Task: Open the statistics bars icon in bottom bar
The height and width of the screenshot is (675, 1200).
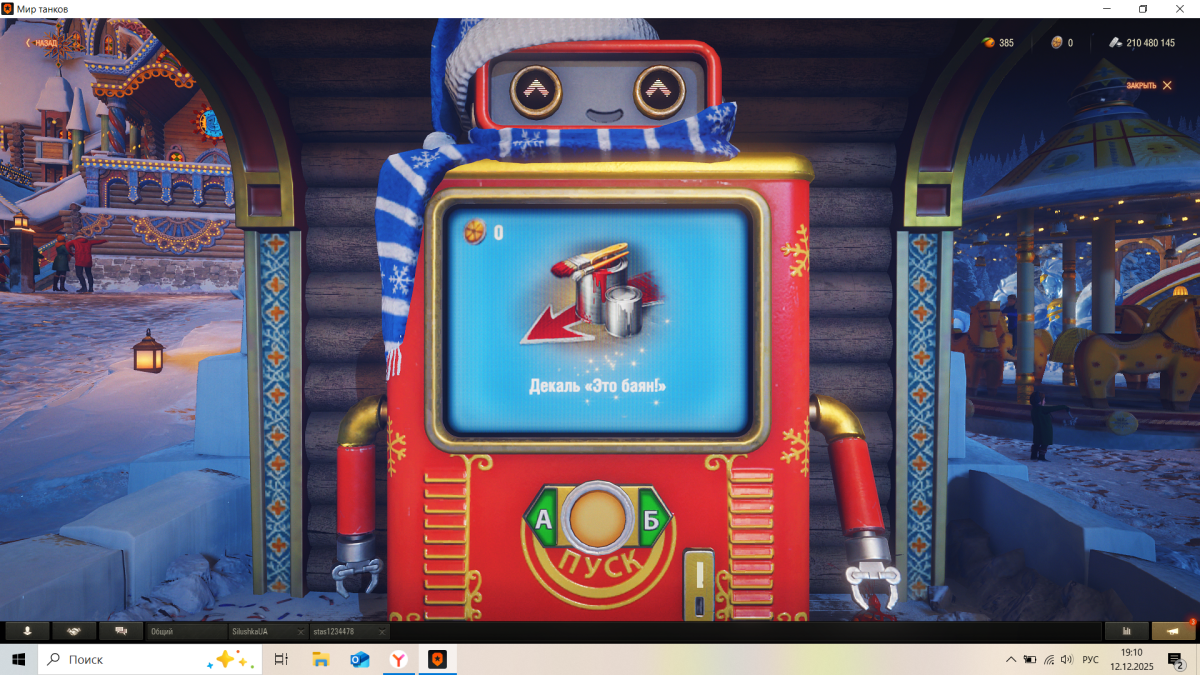Action: click(x=1127, y=631)
